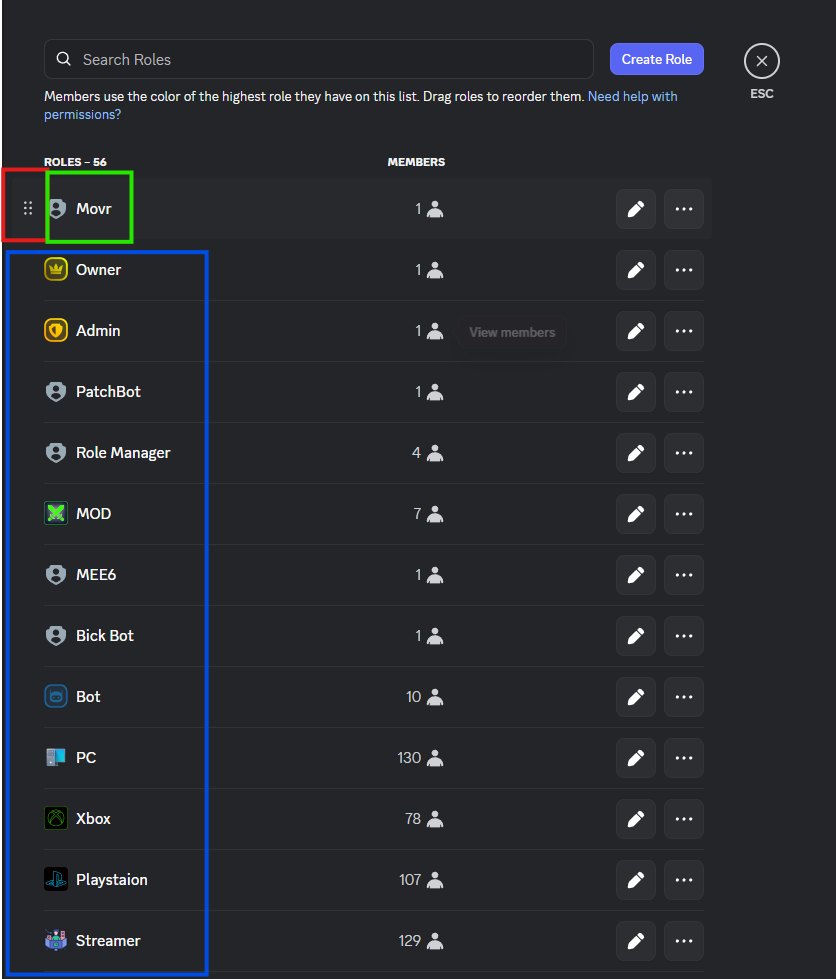This screenshot has width=836, height=979.
Task: Edit the Playstaion role
Action: [x=636, y=880]
